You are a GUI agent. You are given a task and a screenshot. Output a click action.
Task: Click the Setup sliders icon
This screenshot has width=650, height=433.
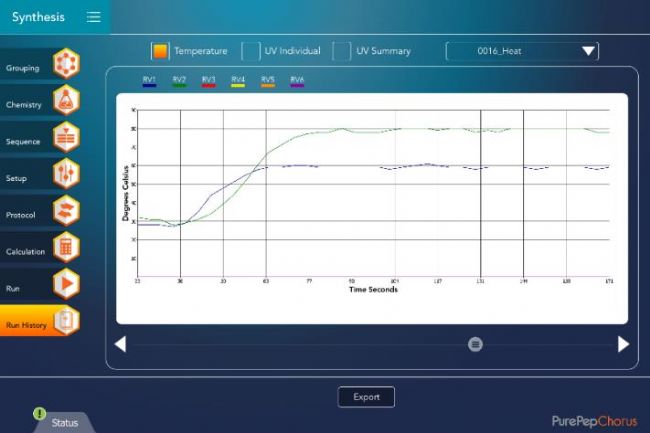(x=66, y=175)
